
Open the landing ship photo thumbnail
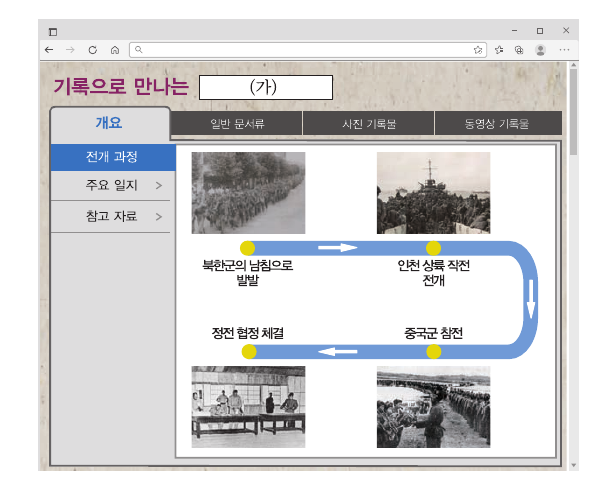tap(433, 193)
